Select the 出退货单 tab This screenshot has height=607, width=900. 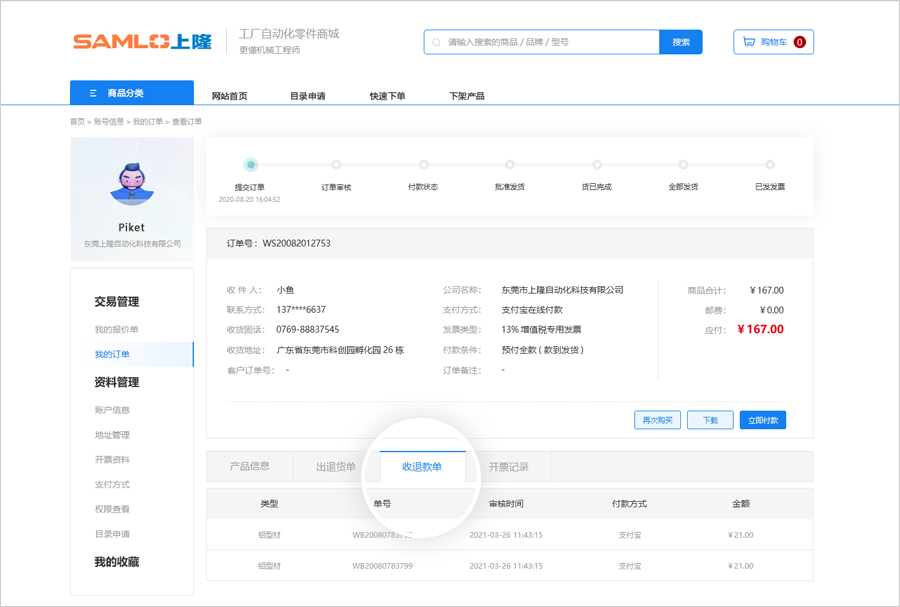tap(336, 467)
